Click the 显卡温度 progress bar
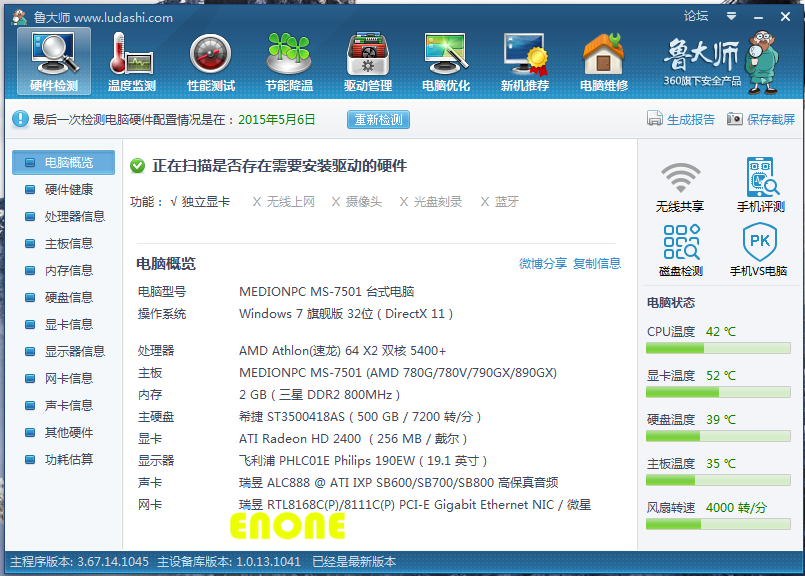The width and height of the screenshot is (805, 576). 718,393
